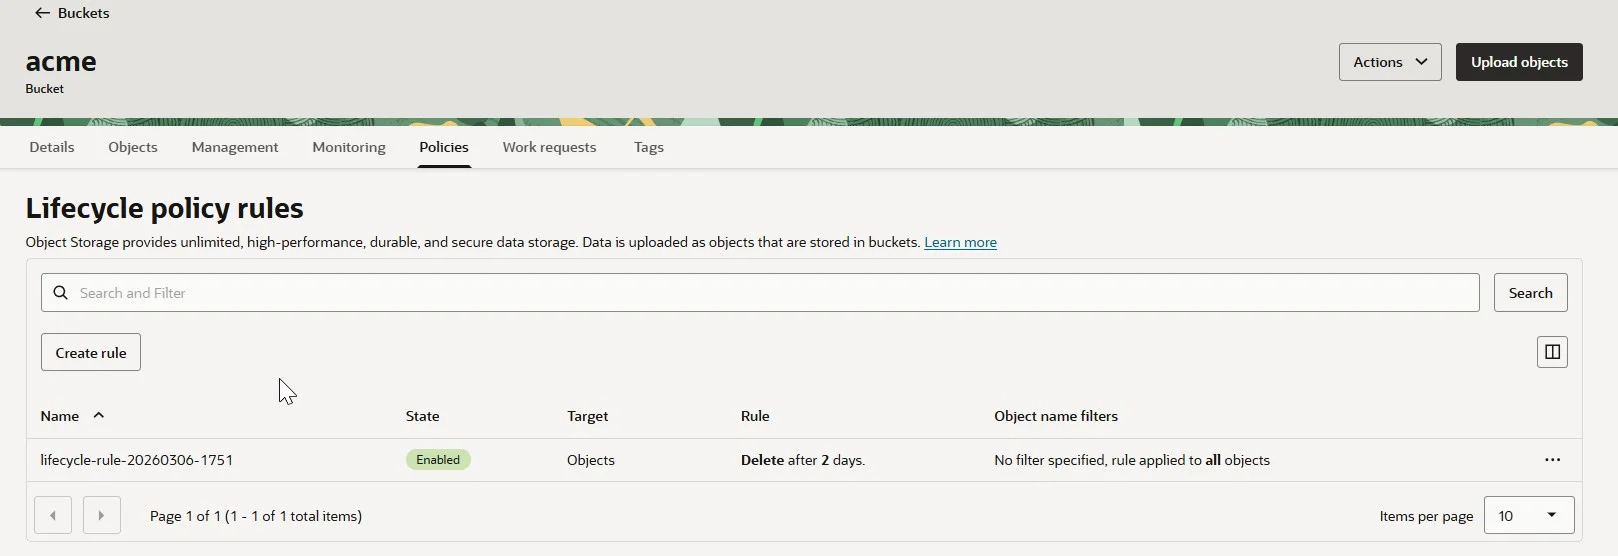Click the Upload objects button
The height and width of the screenshot is (556, 1618).
pos(1519,62)
